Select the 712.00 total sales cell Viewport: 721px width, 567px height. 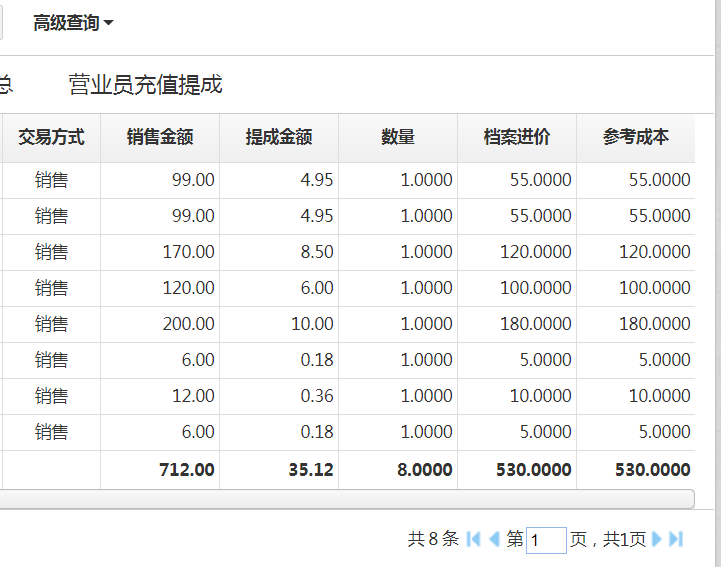[187, 469]
